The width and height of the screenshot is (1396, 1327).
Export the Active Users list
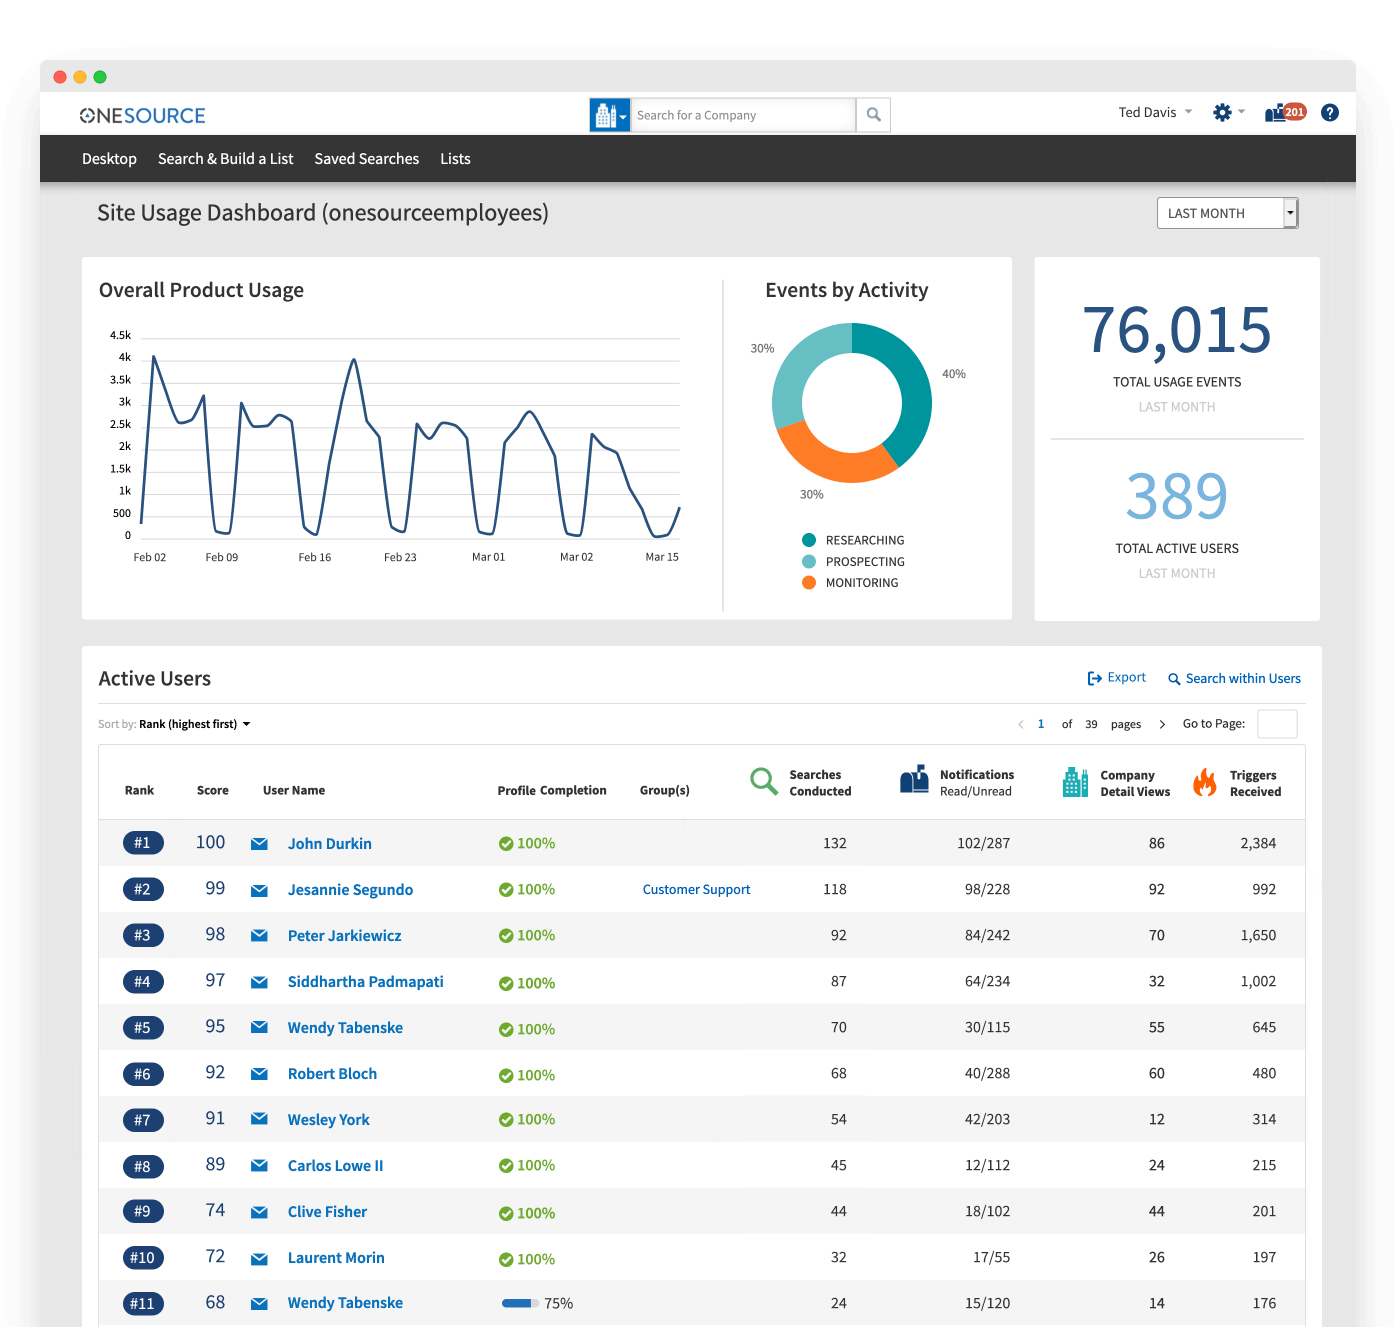click(x=1116, y=677)
